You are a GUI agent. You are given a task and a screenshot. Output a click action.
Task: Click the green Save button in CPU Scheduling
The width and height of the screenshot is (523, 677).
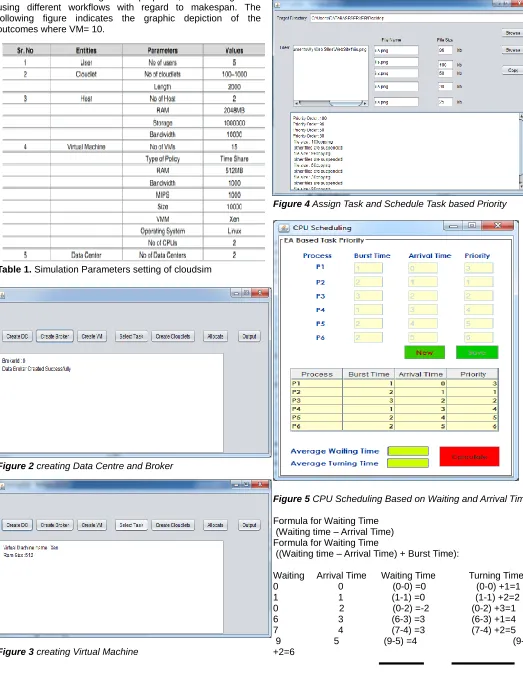coord(477,352)
